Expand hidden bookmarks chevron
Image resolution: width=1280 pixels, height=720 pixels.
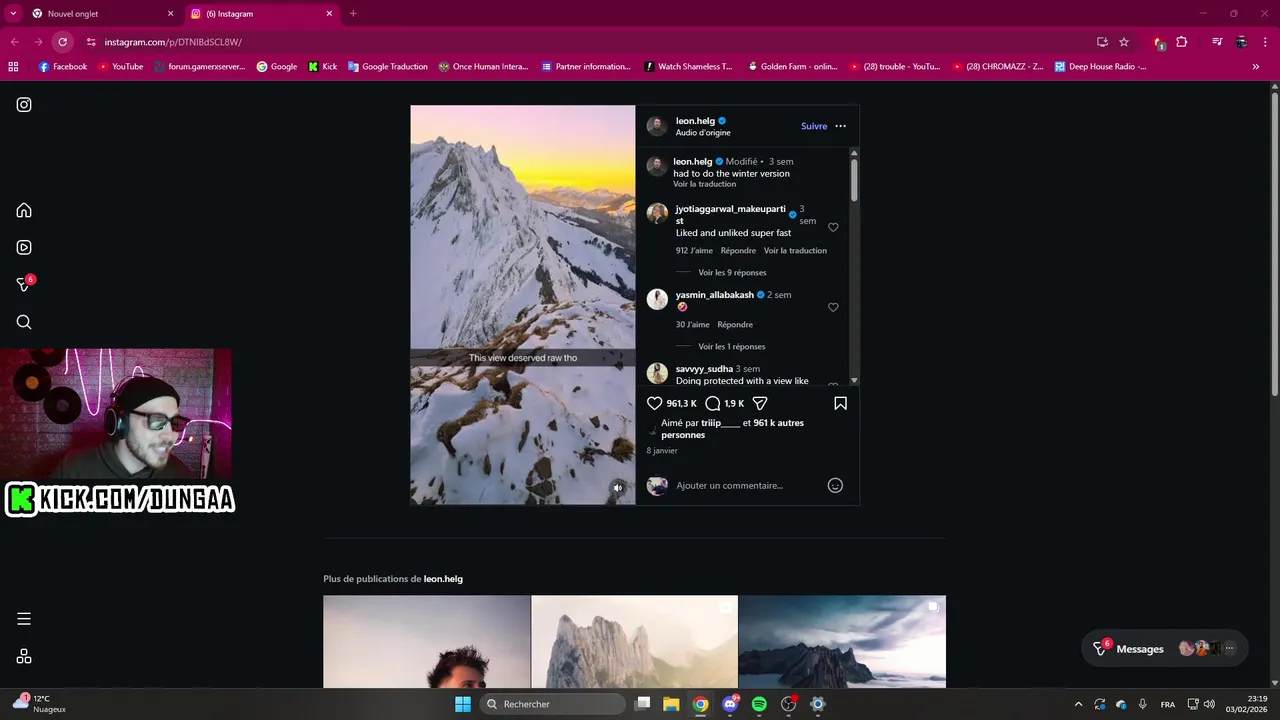[1256, 67]
